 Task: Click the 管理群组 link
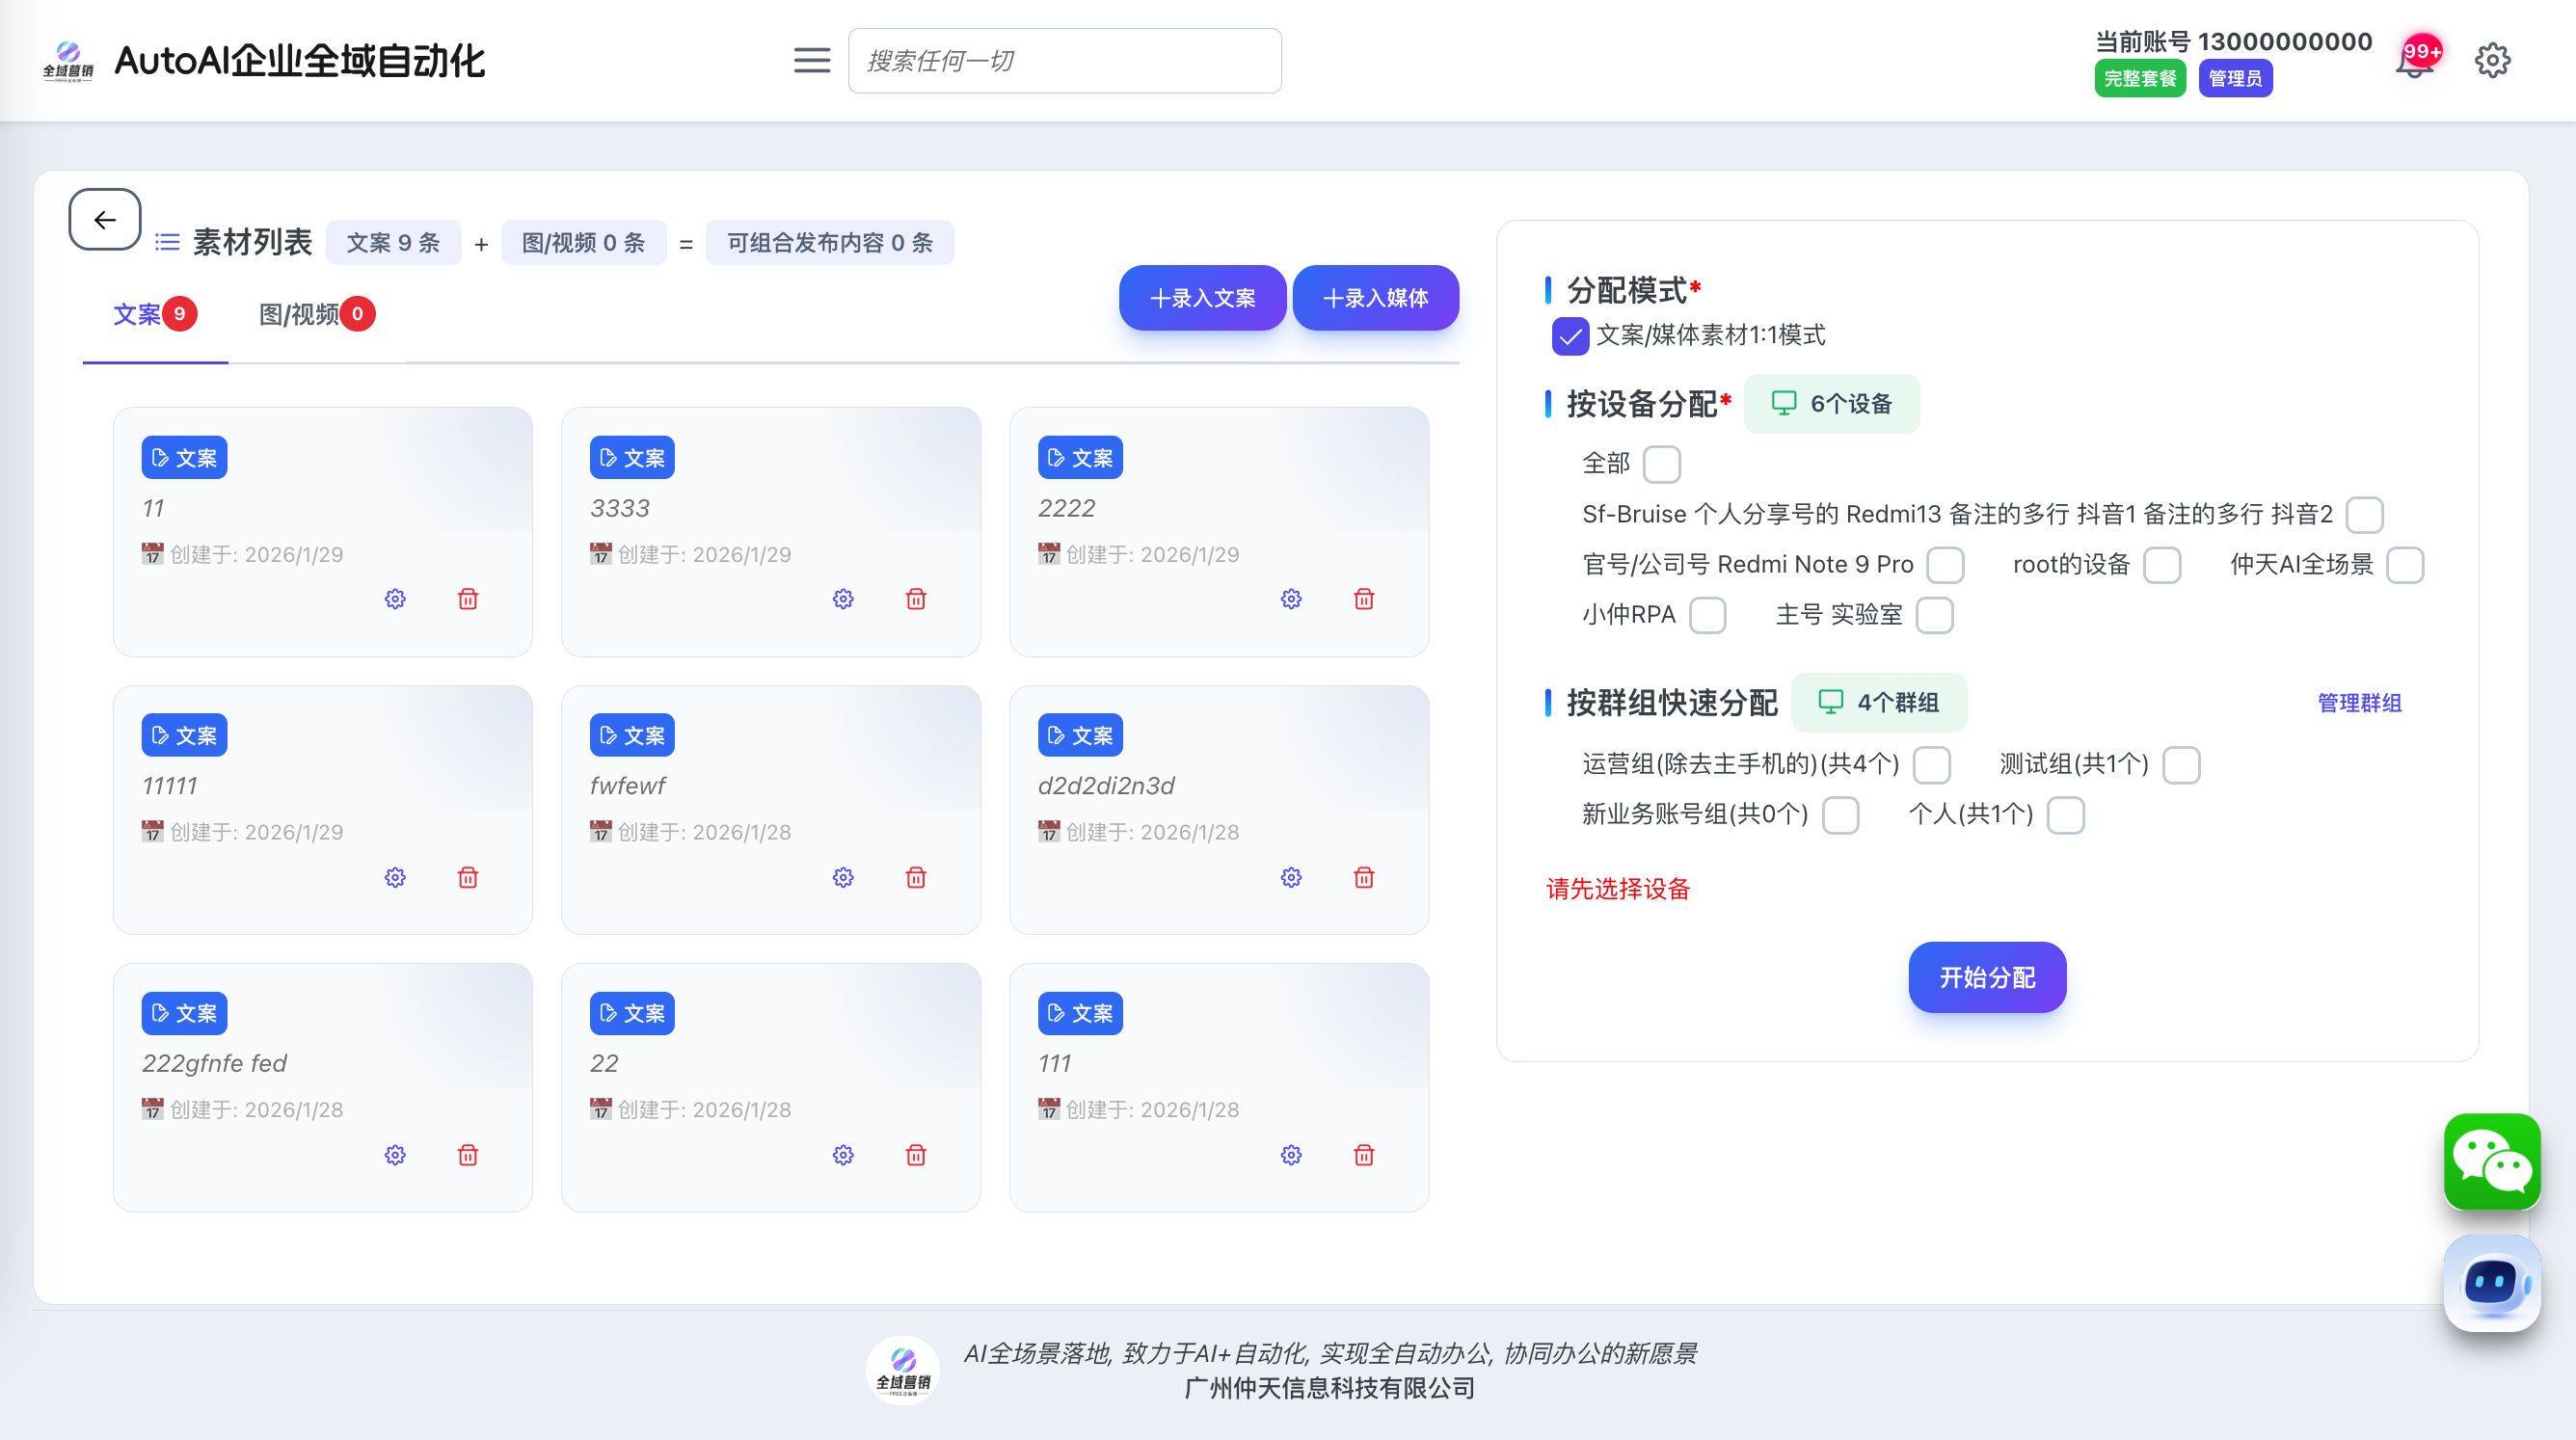(2358, 703)
